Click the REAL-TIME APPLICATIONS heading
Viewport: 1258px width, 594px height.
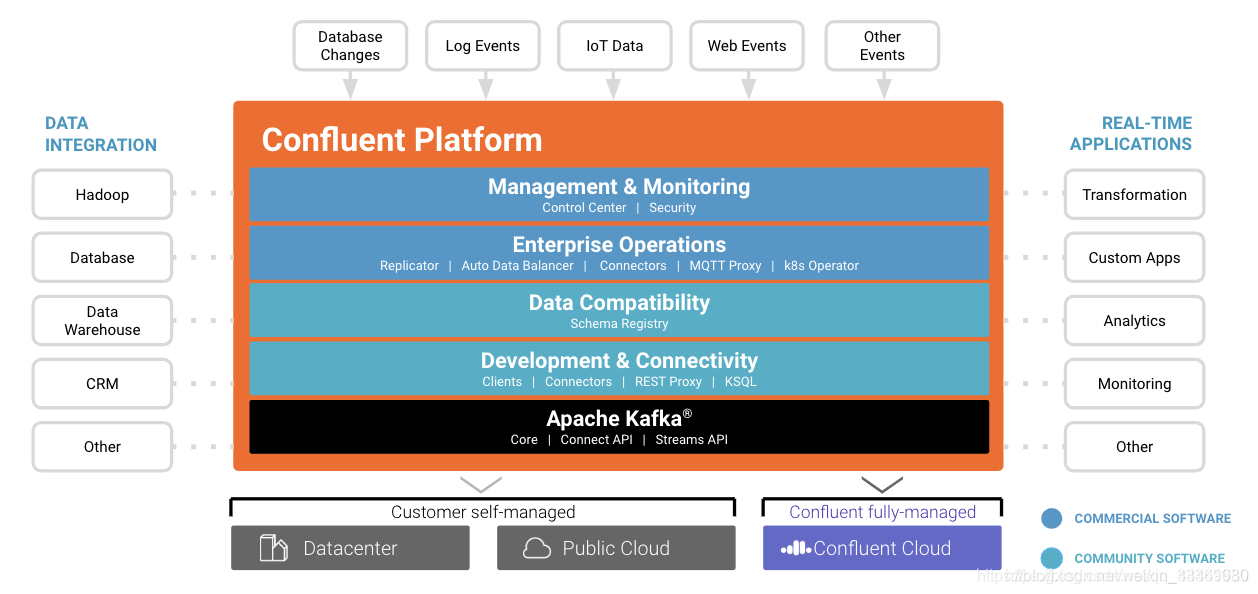pyautogui.click(x=1131, y=134)
